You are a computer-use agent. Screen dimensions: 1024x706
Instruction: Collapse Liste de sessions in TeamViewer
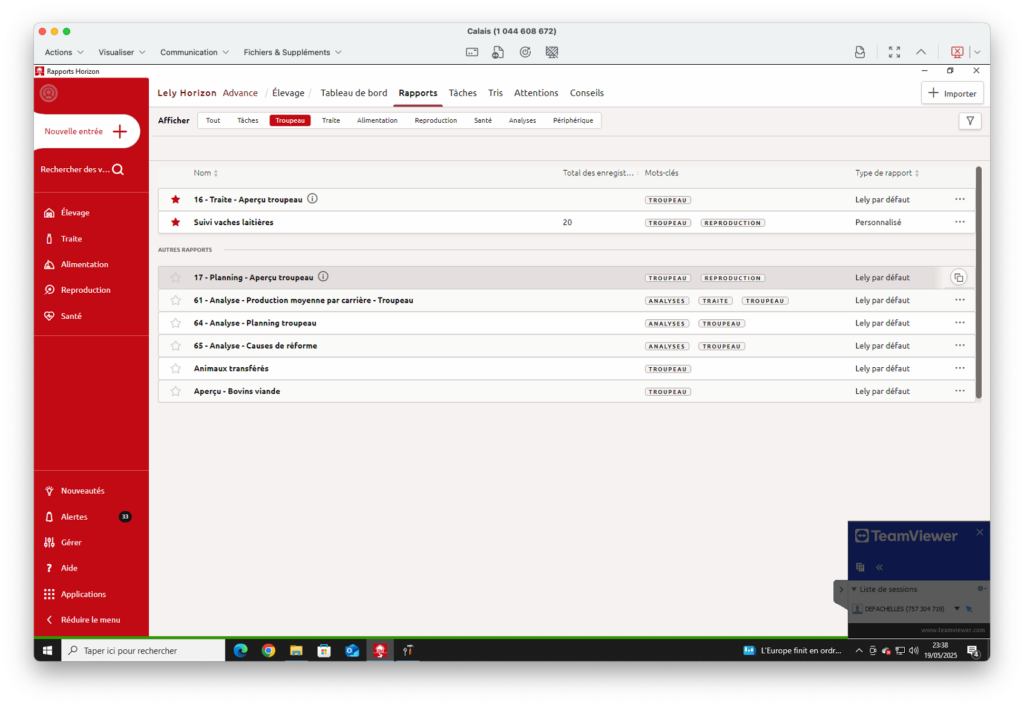[854, 589]
